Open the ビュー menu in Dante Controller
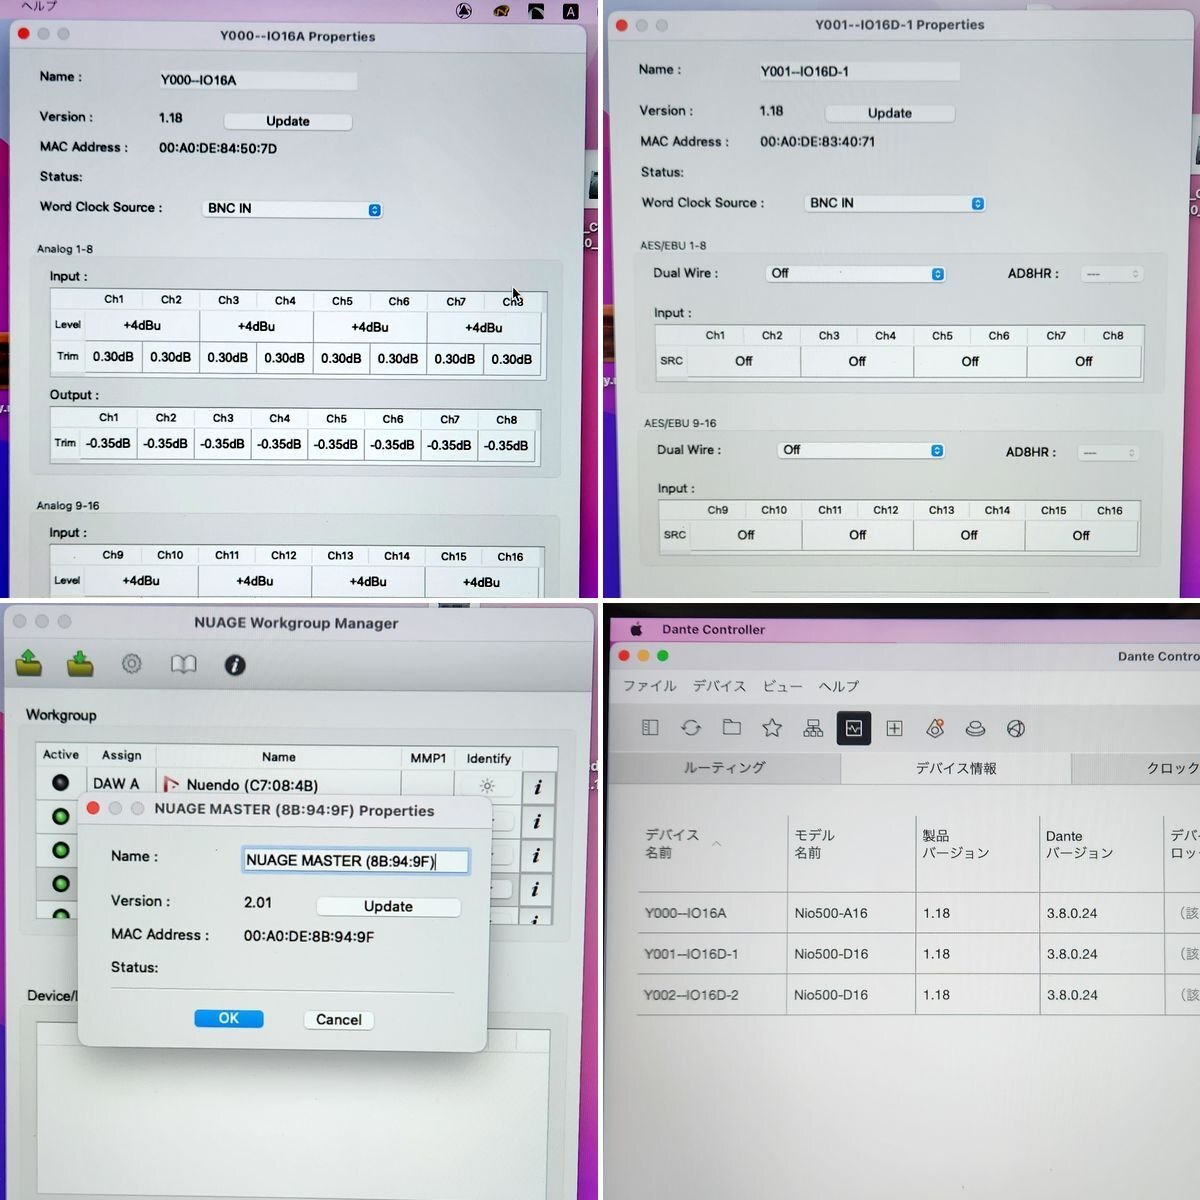1200x1200 pixels. click(783, 686)
